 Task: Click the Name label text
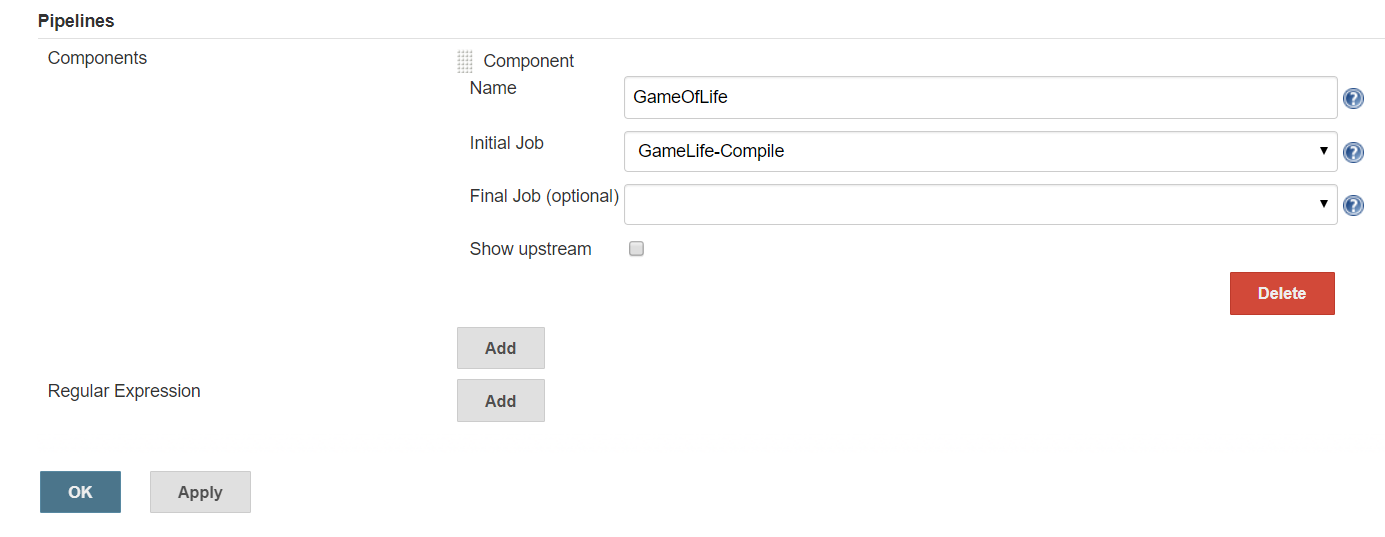point(493,88)
